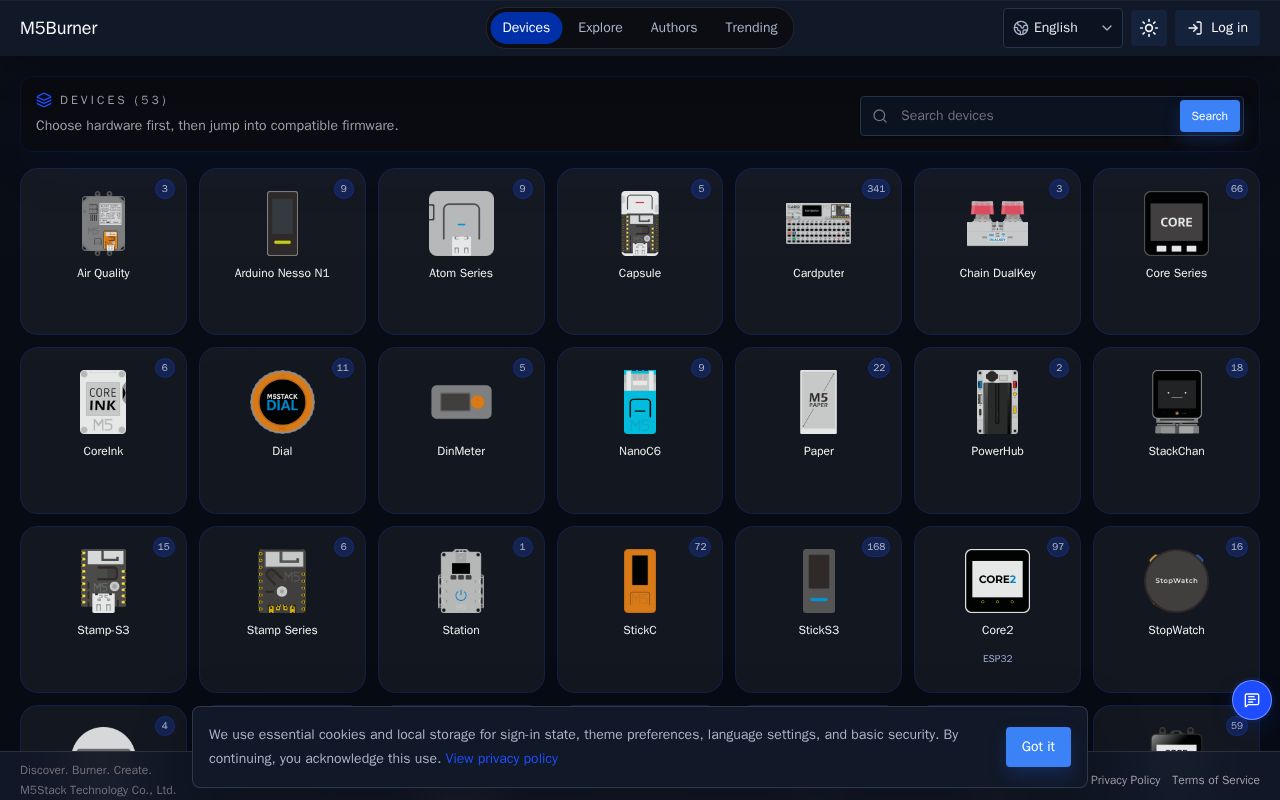Pick the CoreInk device icon

(x=103, y=402)
